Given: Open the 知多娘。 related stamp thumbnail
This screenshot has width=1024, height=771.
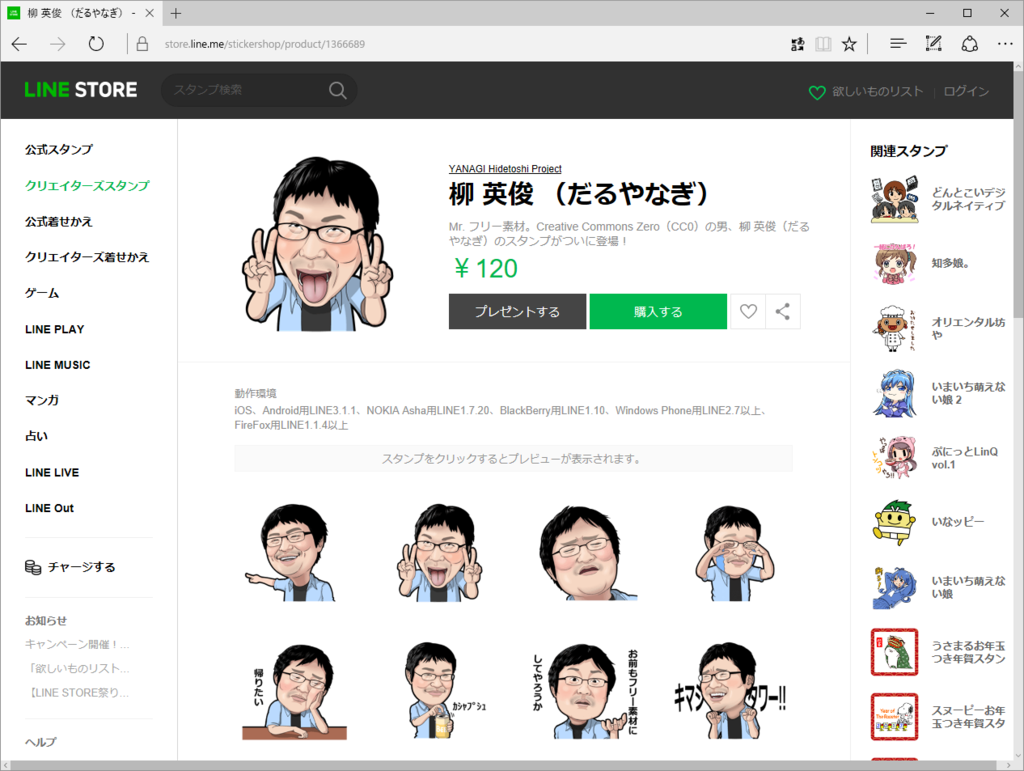Looking at the screenshot, I should (893, 262).
